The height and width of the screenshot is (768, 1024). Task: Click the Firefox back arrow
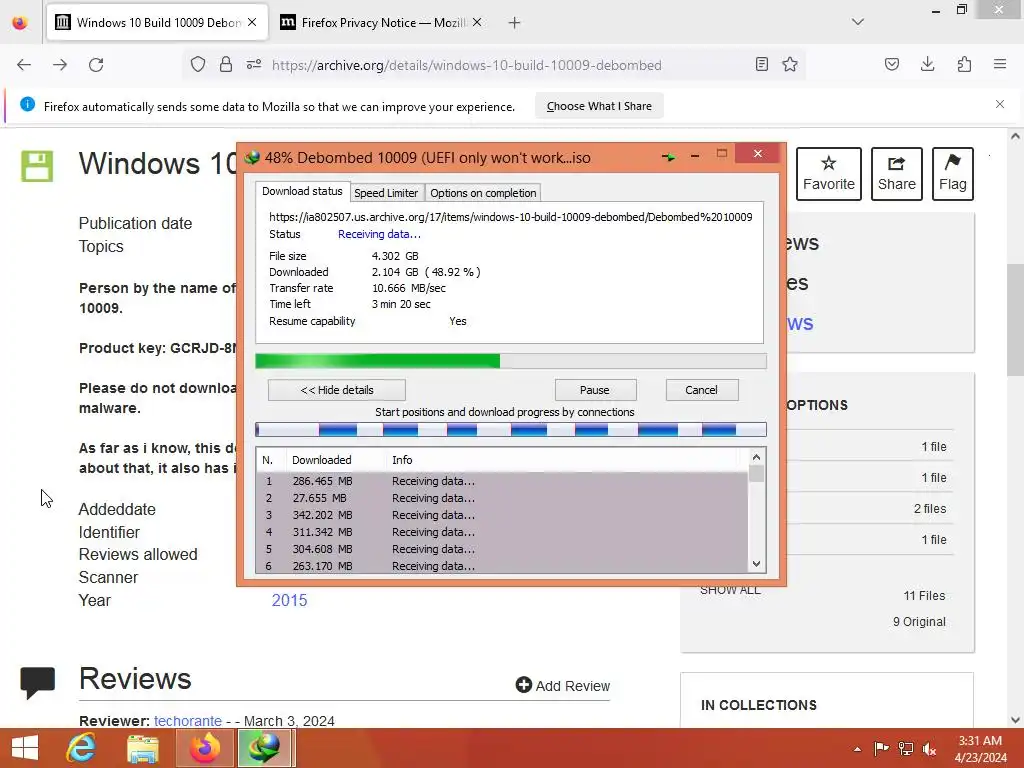[x=24, y=65]
